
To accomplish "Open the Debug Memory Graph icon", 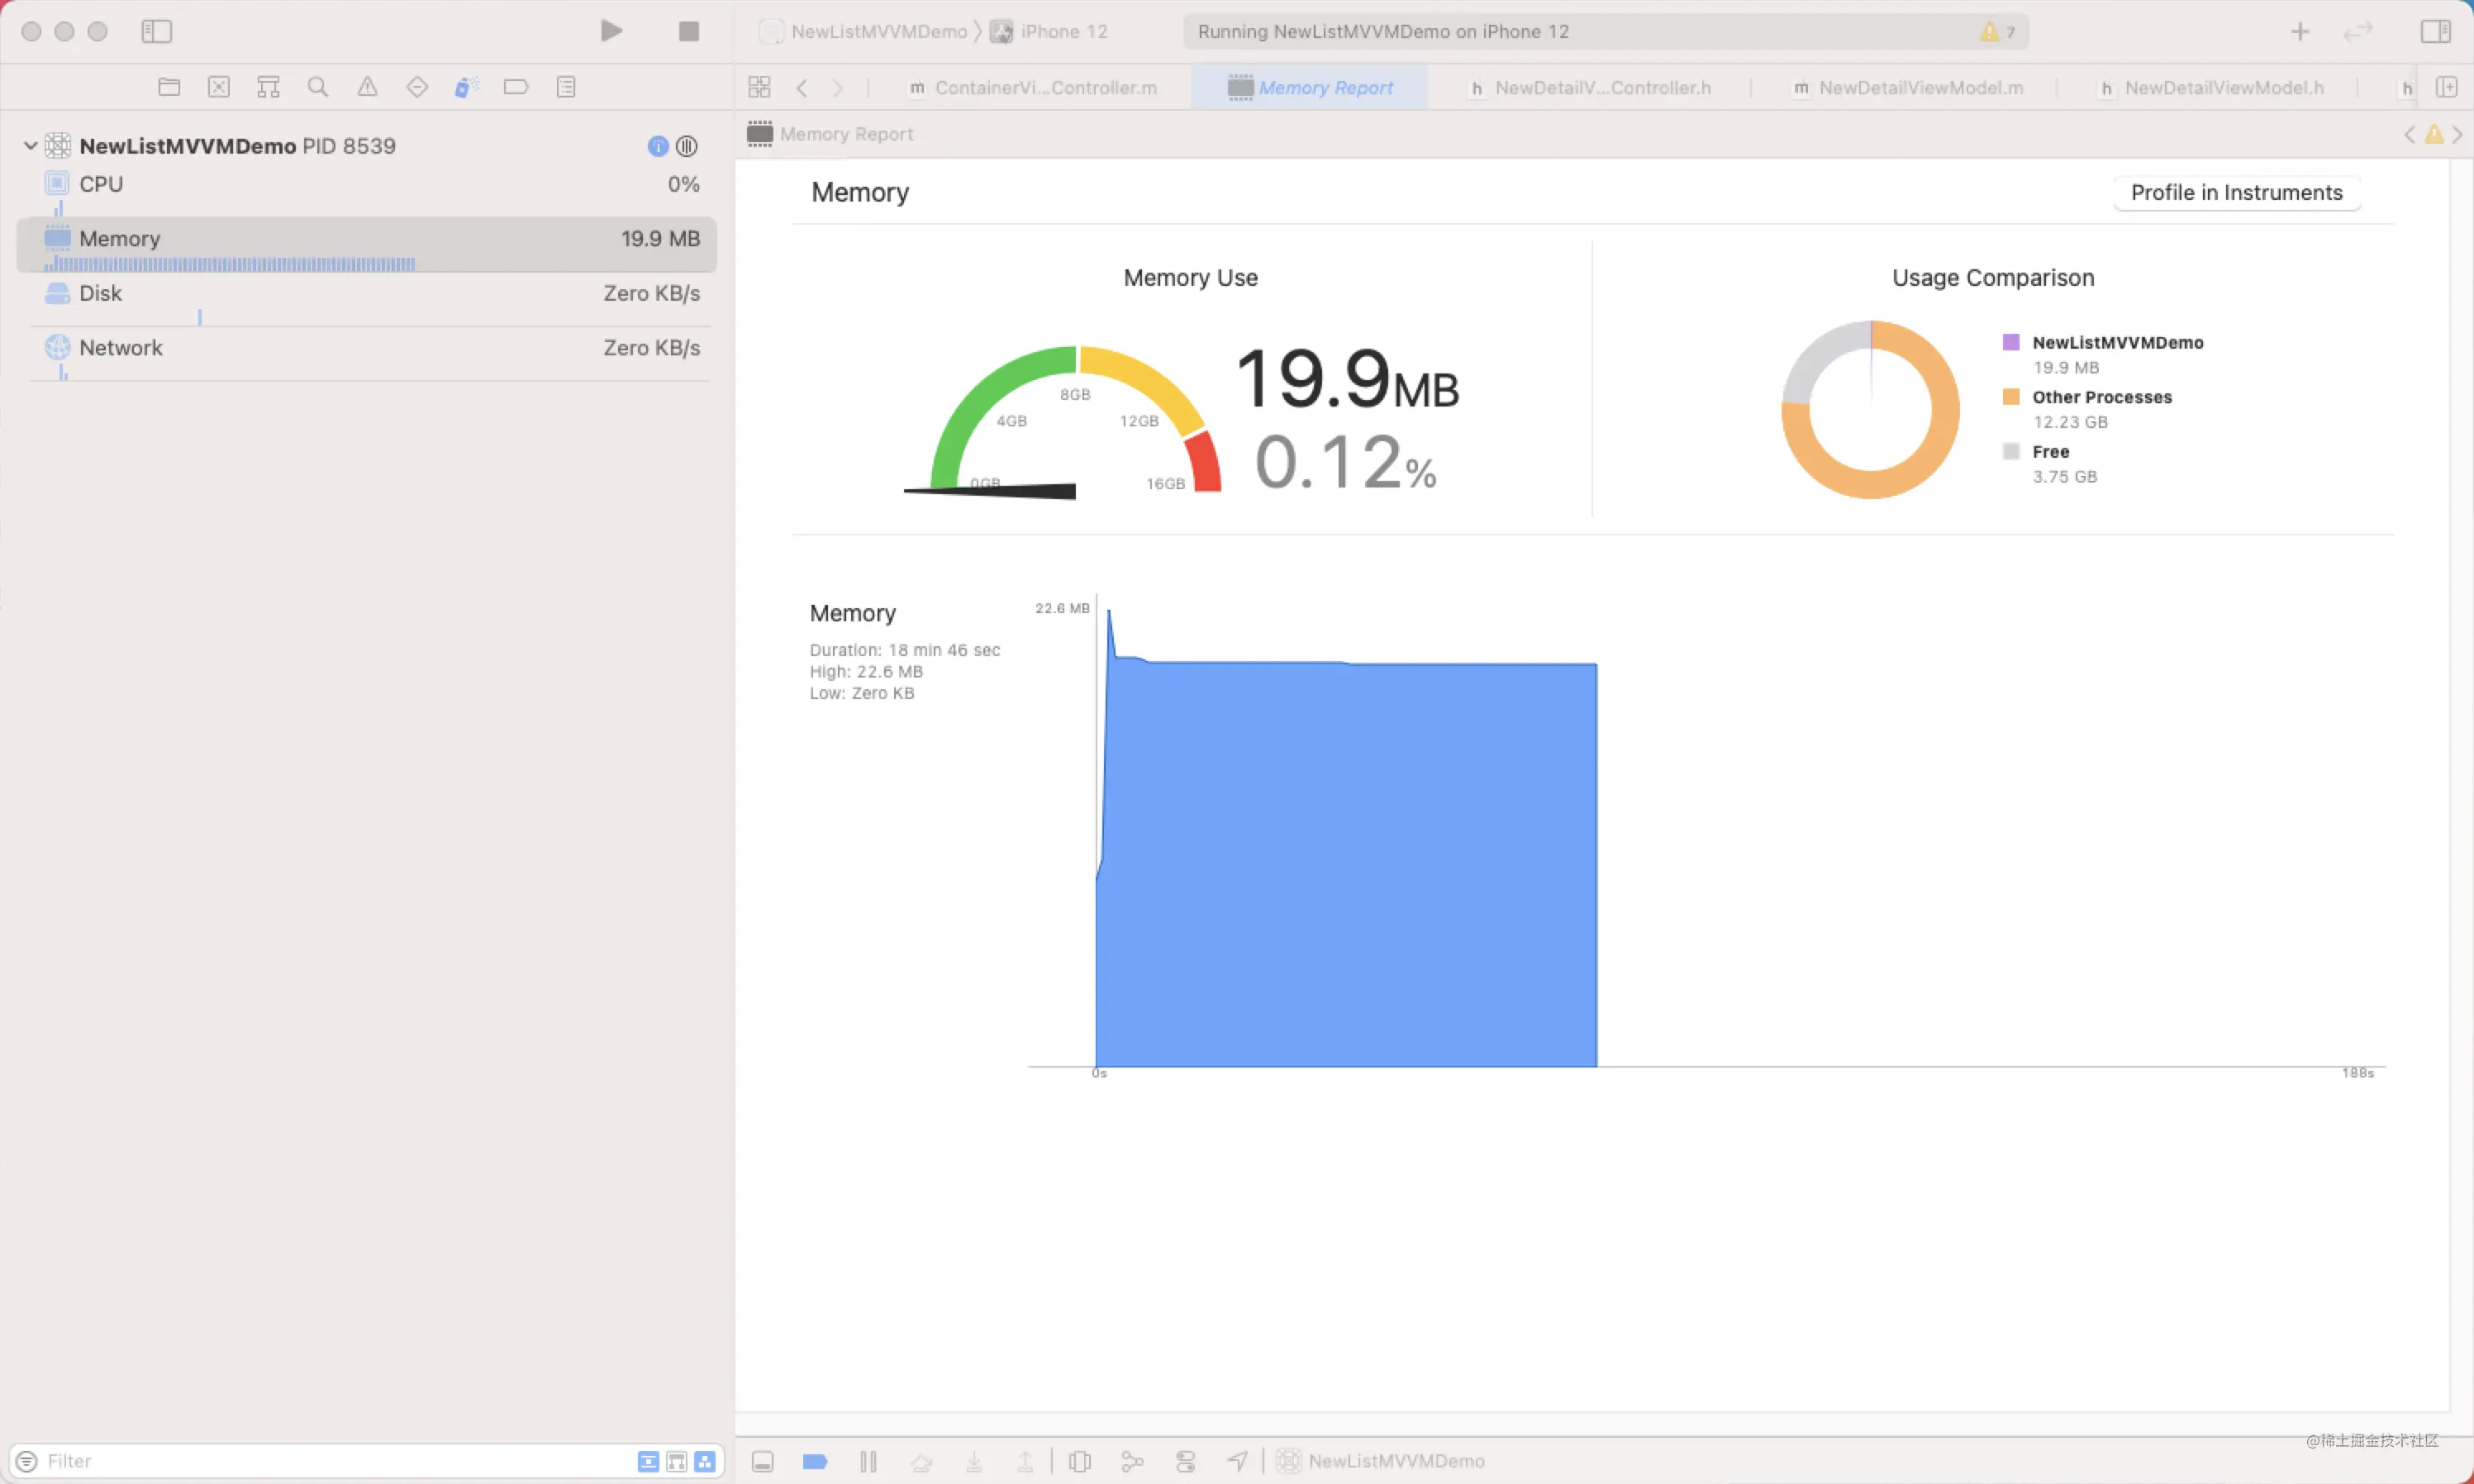I will click(1132, 1461).
